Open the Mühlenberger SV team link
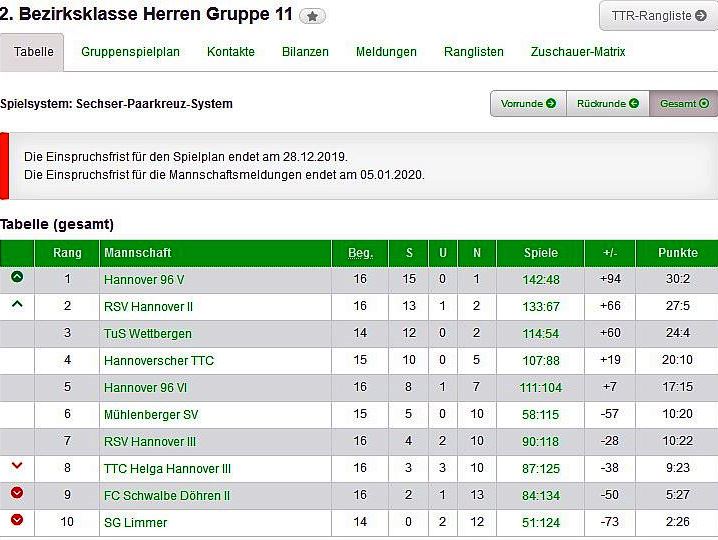 151,414
